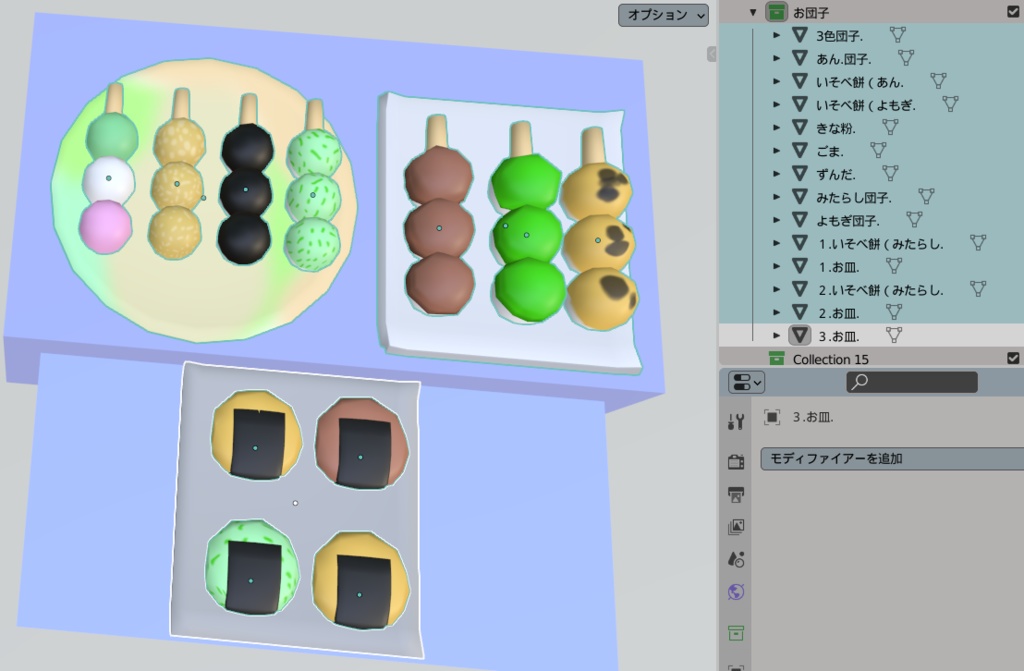Click the object icon of 2.お皿. row

pos(799,312)
